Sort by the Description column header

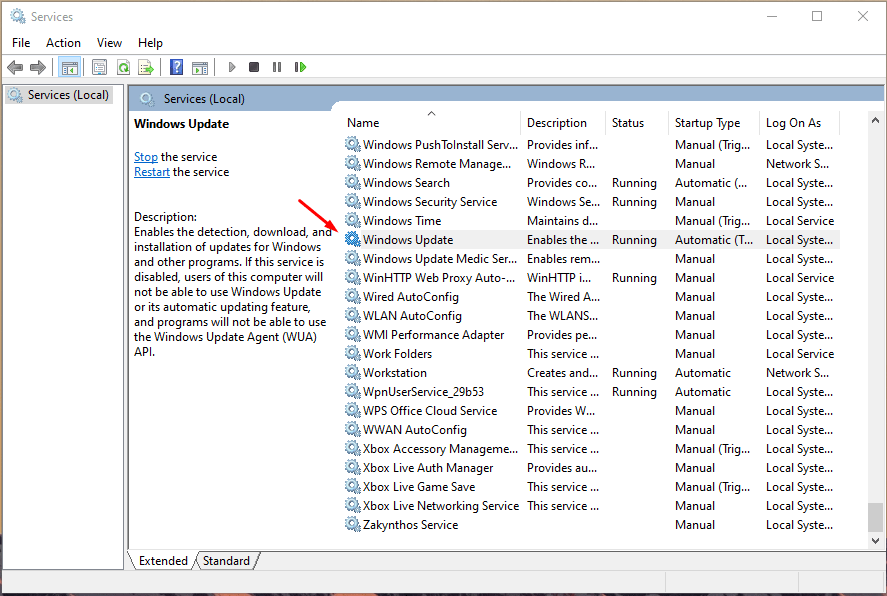(563, 123)
